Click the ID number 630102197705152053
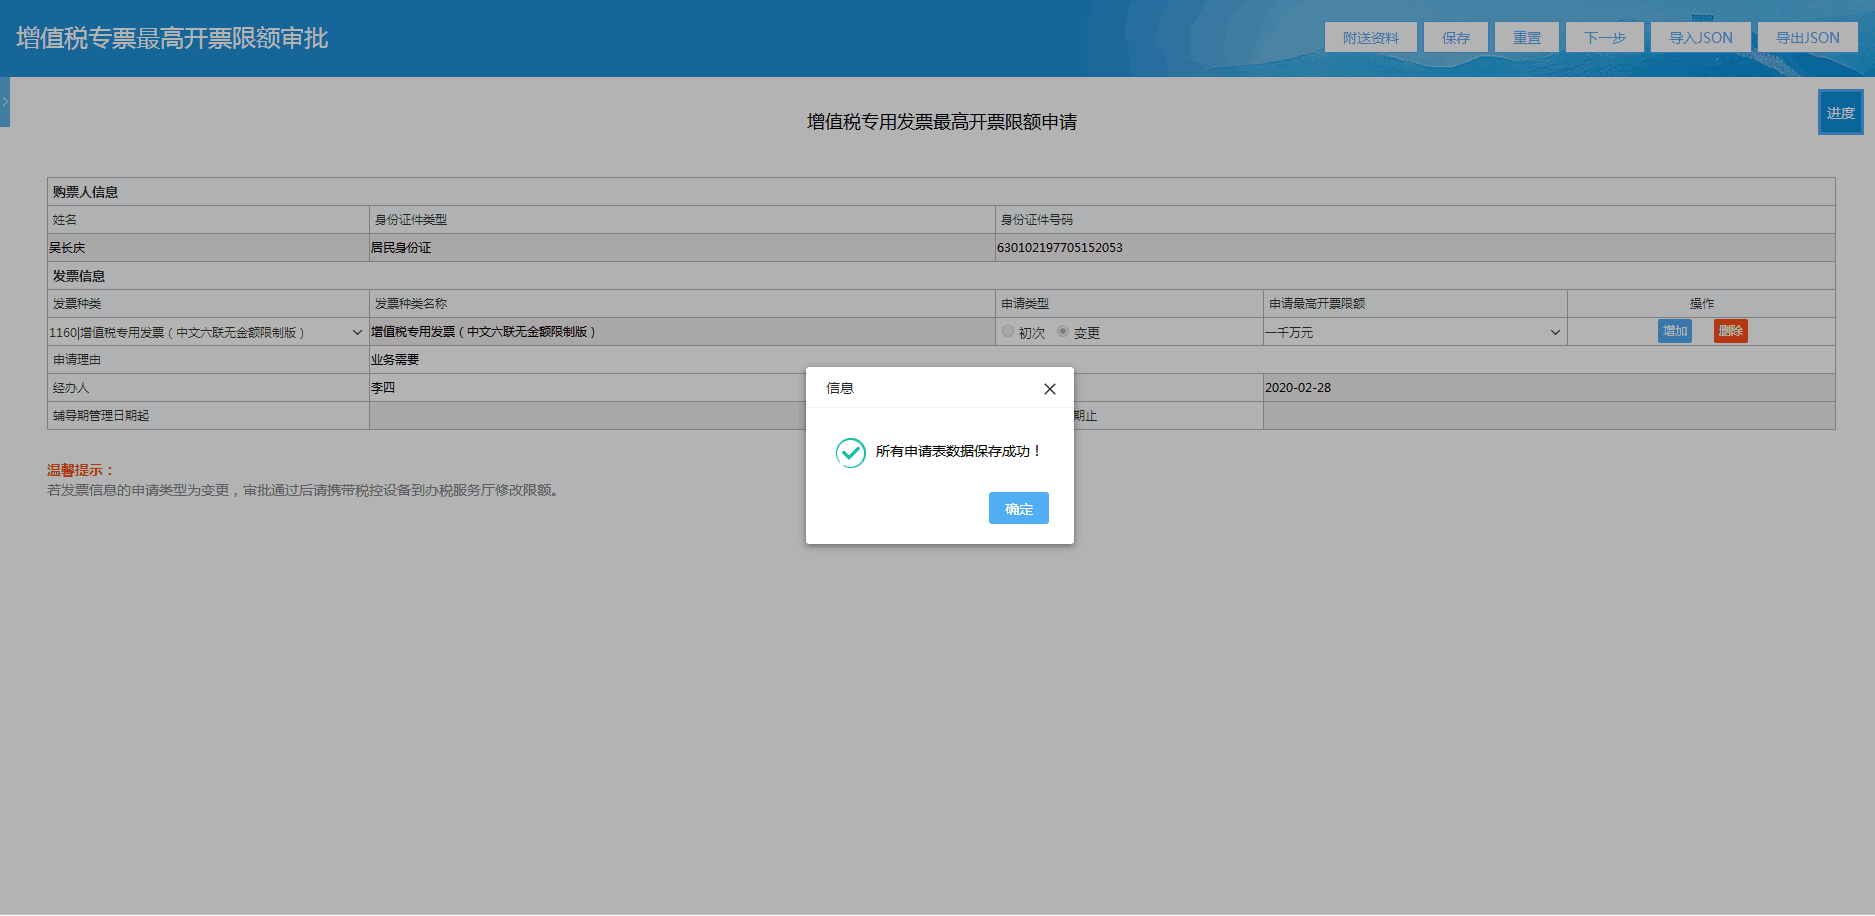 1415,248
